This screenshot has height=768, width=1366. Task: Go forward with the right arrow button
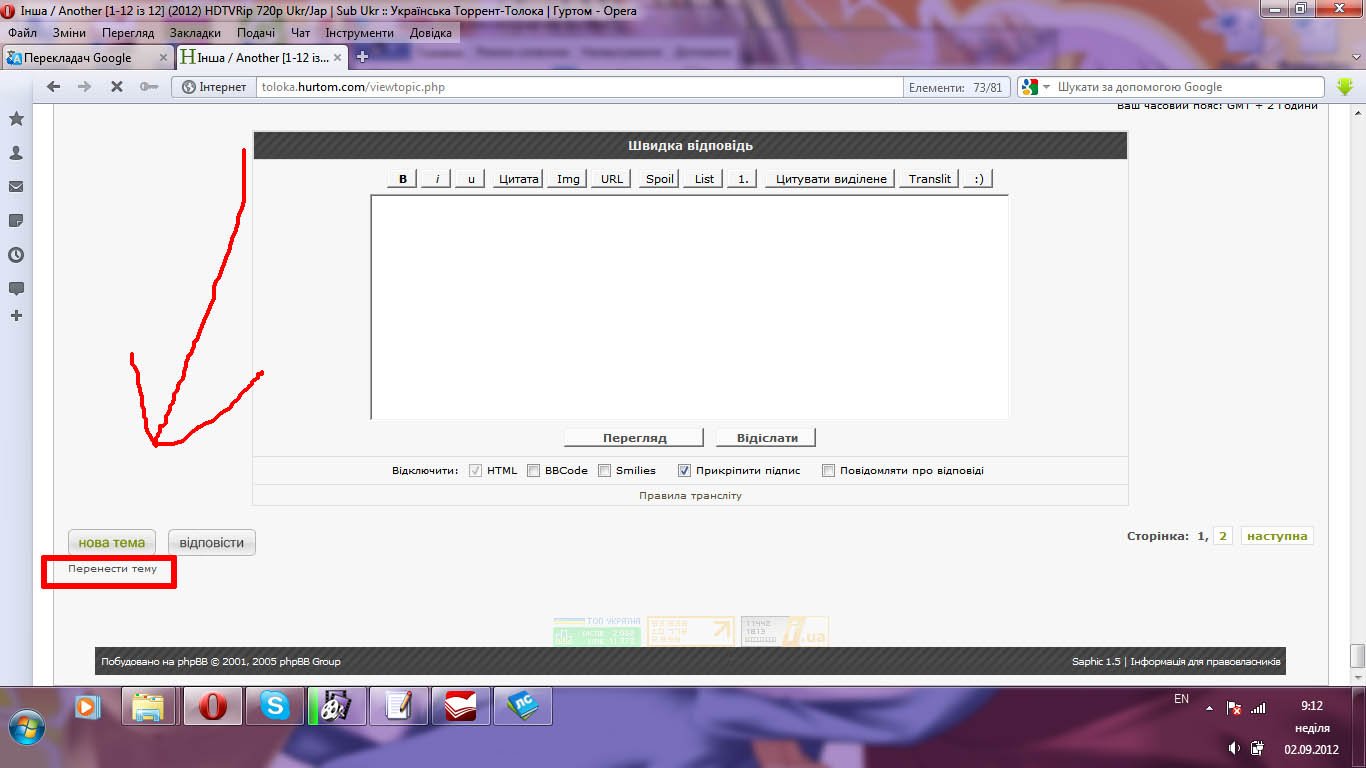85,87
